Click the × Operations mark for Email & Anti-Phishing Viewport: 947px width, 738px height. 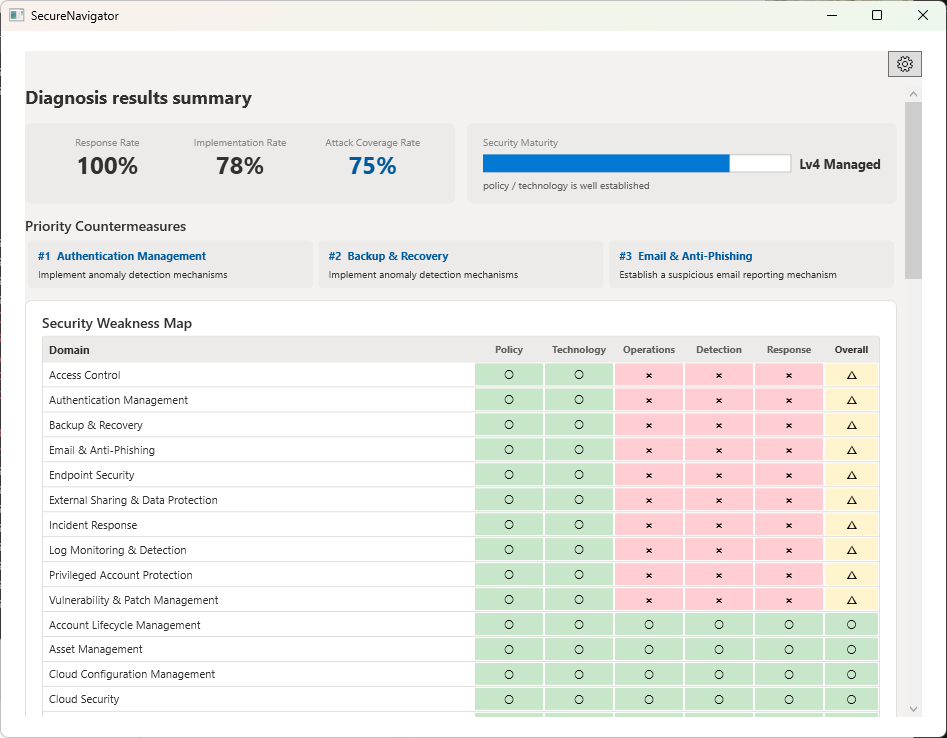coord(649,449)
